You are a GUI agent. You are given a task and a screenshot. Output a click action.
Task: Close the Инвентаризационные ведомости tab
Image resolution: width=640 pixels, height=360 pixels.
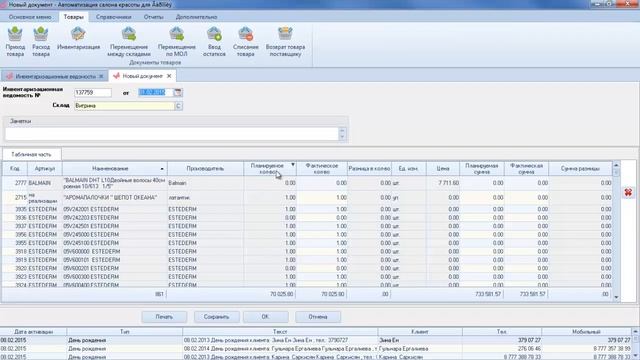(x=101, y=76)
